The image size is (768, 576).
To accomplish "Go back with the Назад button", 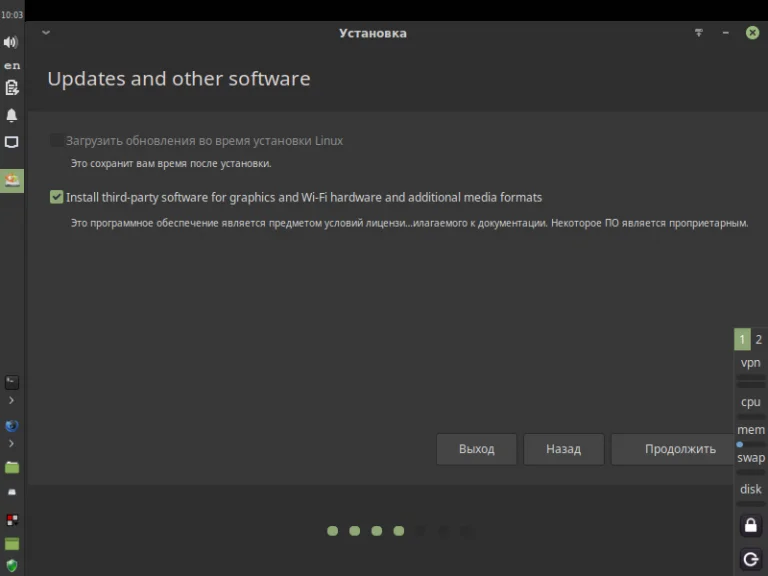I will tap(563, 449).
